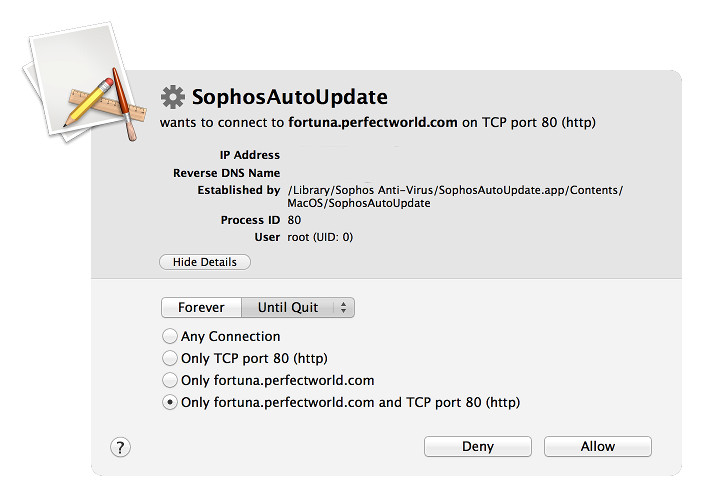Click the gear icon beside SophosAutoUpdate
This screenshot has height=496, width=702.
pyautogui.click(x=172, y=97)
